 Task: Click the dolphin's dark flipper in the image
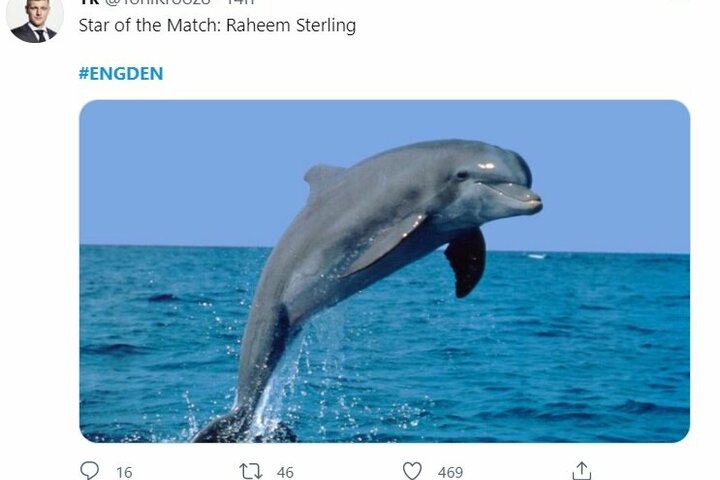click(x=466, y=262)
